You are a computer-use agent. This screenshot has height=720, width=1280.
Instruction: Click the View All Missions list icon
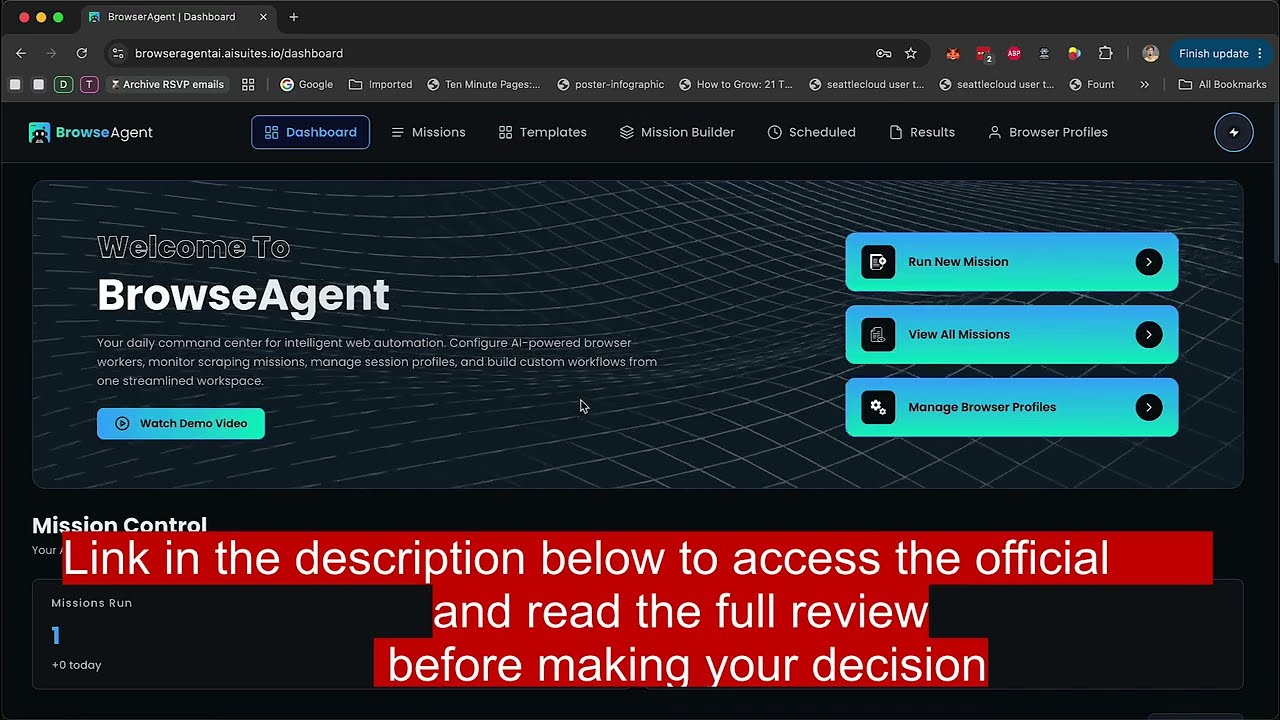click(878, 335)
